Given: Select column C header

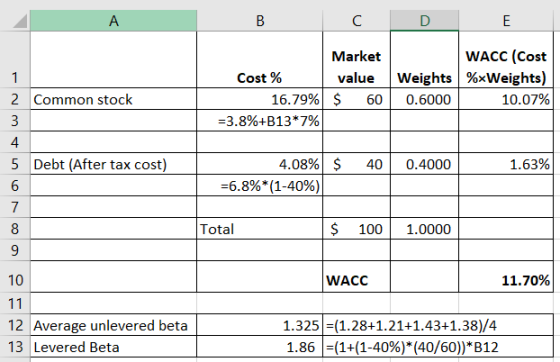Looking at the screenshot, I should (x=356, y=21).
